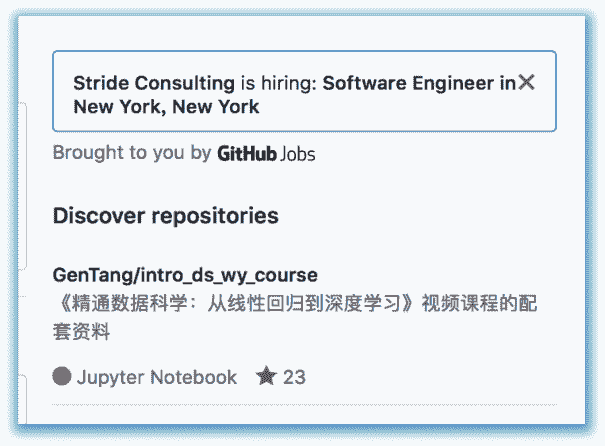Click the star icon beside 23
The height and width of the screenshot is (446, 605).
tap(266, 376)
